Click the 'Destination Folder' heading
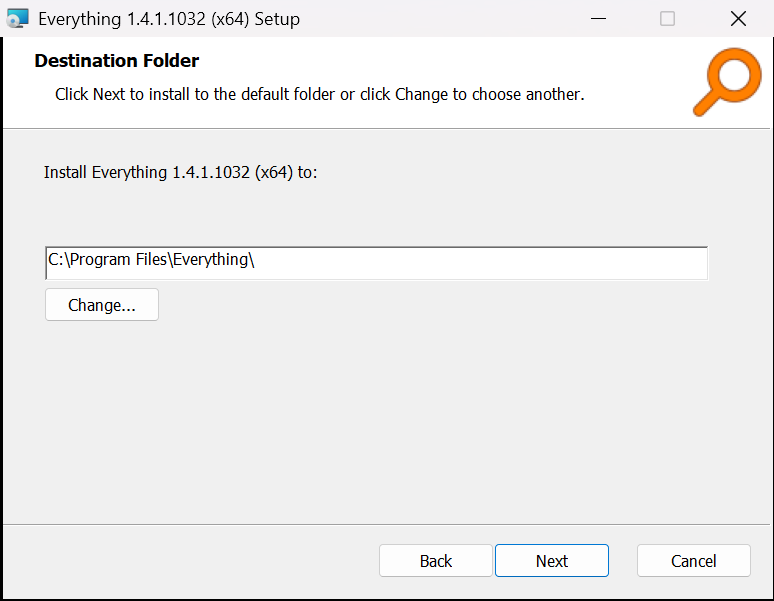Screen dimensions: 774x601 pos(116,61)
